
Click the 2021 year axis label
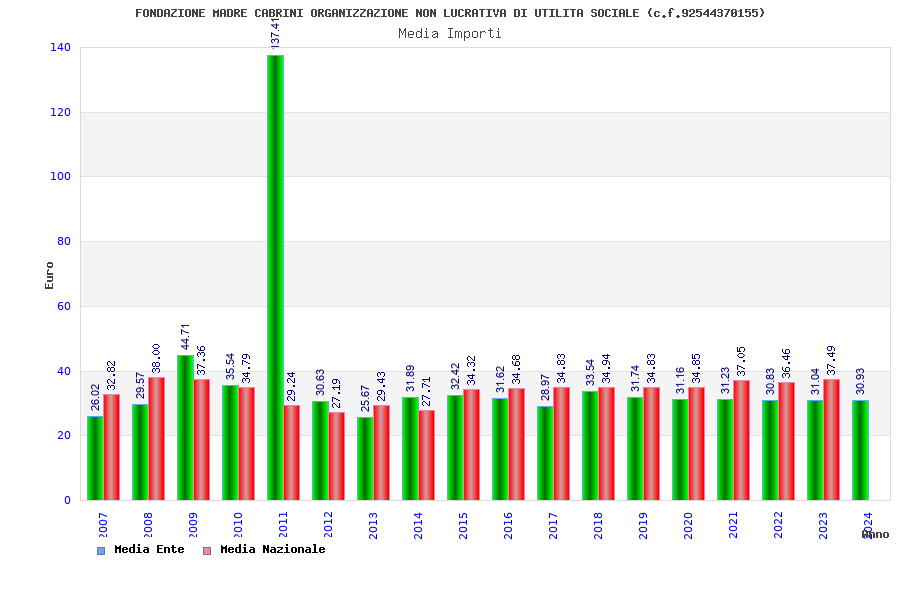(x=734, y=525)
